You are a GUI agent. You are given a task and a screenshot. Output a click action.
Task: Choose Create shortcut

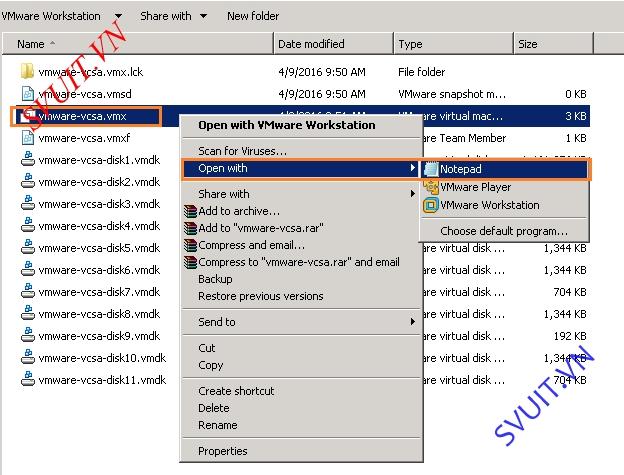(x=236, y=391)
